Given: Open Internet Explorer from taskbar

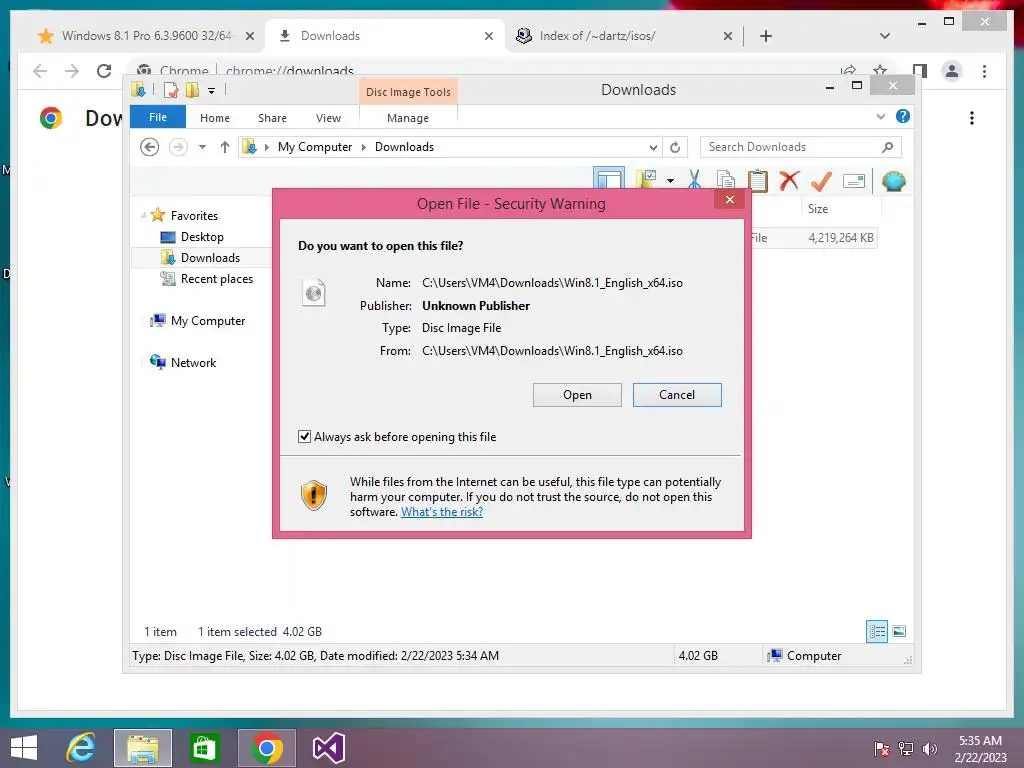Looking at the screenshot, I should tap(82, 748).
